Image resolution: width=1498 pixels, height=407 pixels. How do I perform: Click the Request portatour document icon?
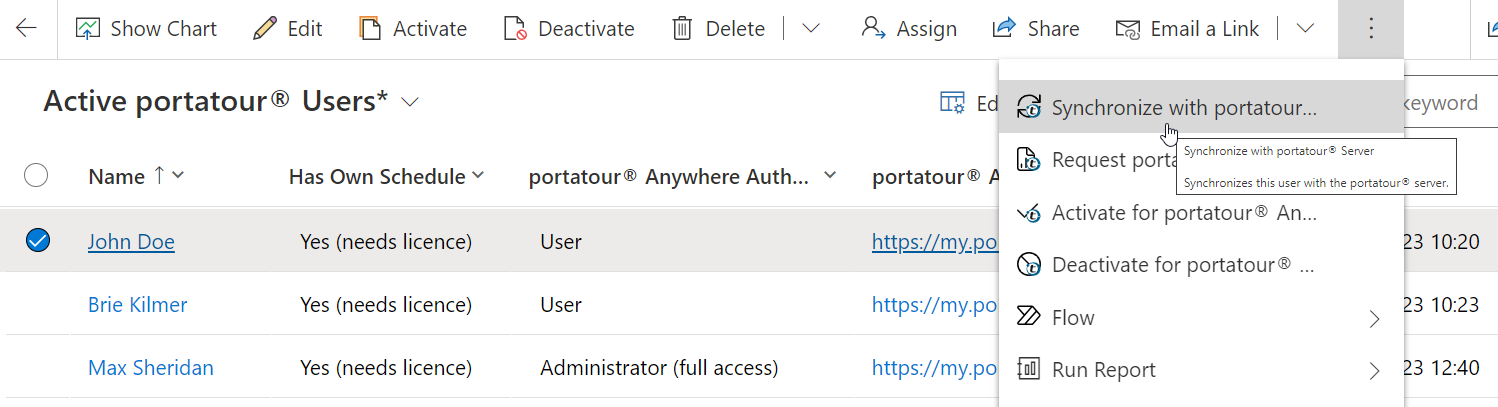(x=1029, y=160)
